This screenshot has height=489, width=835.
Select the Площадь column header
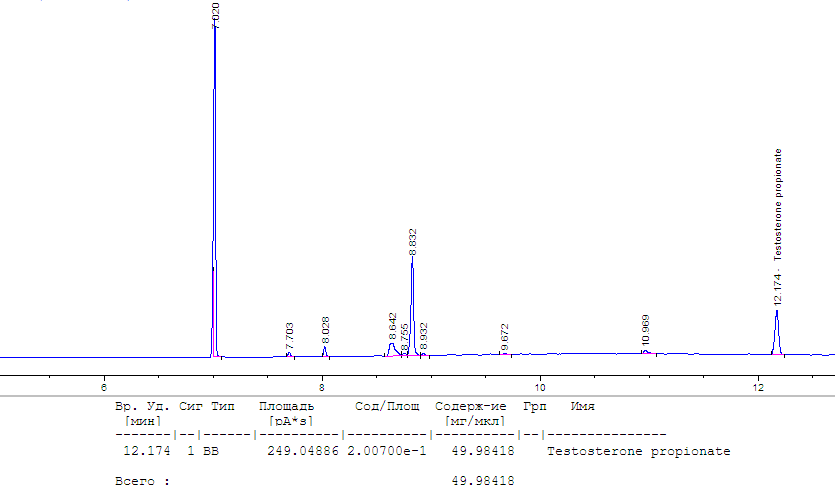286,407
